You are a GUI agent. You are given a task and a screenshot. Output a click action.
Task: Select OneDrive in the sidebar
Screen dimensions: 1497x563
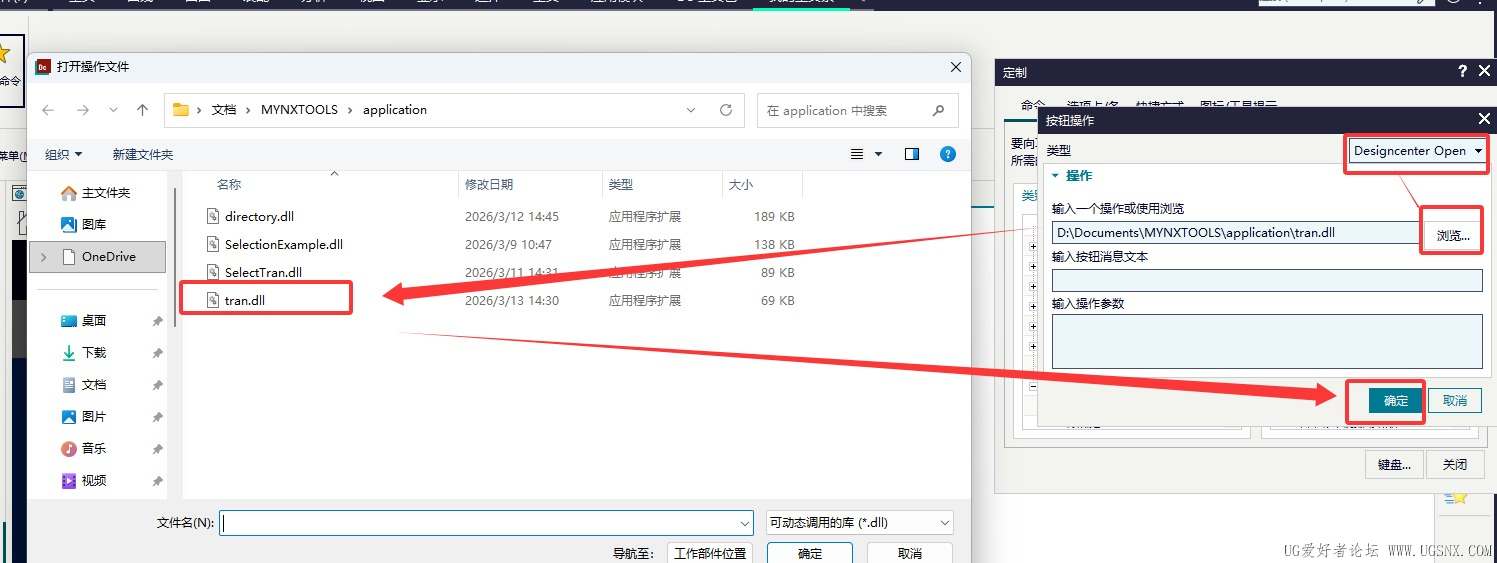[99, 256]
